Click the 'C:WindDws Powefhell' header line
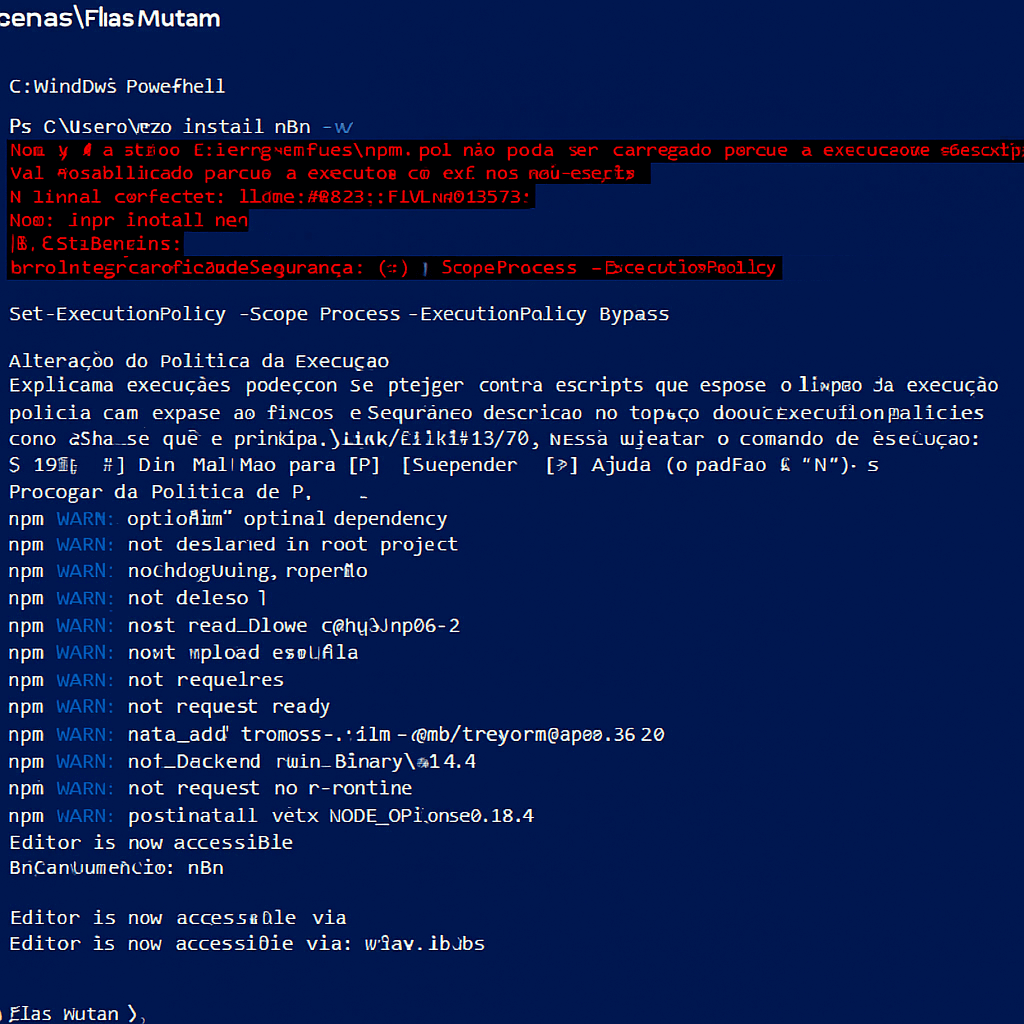Screen dimensions: 1024x1024 point(117,86)
